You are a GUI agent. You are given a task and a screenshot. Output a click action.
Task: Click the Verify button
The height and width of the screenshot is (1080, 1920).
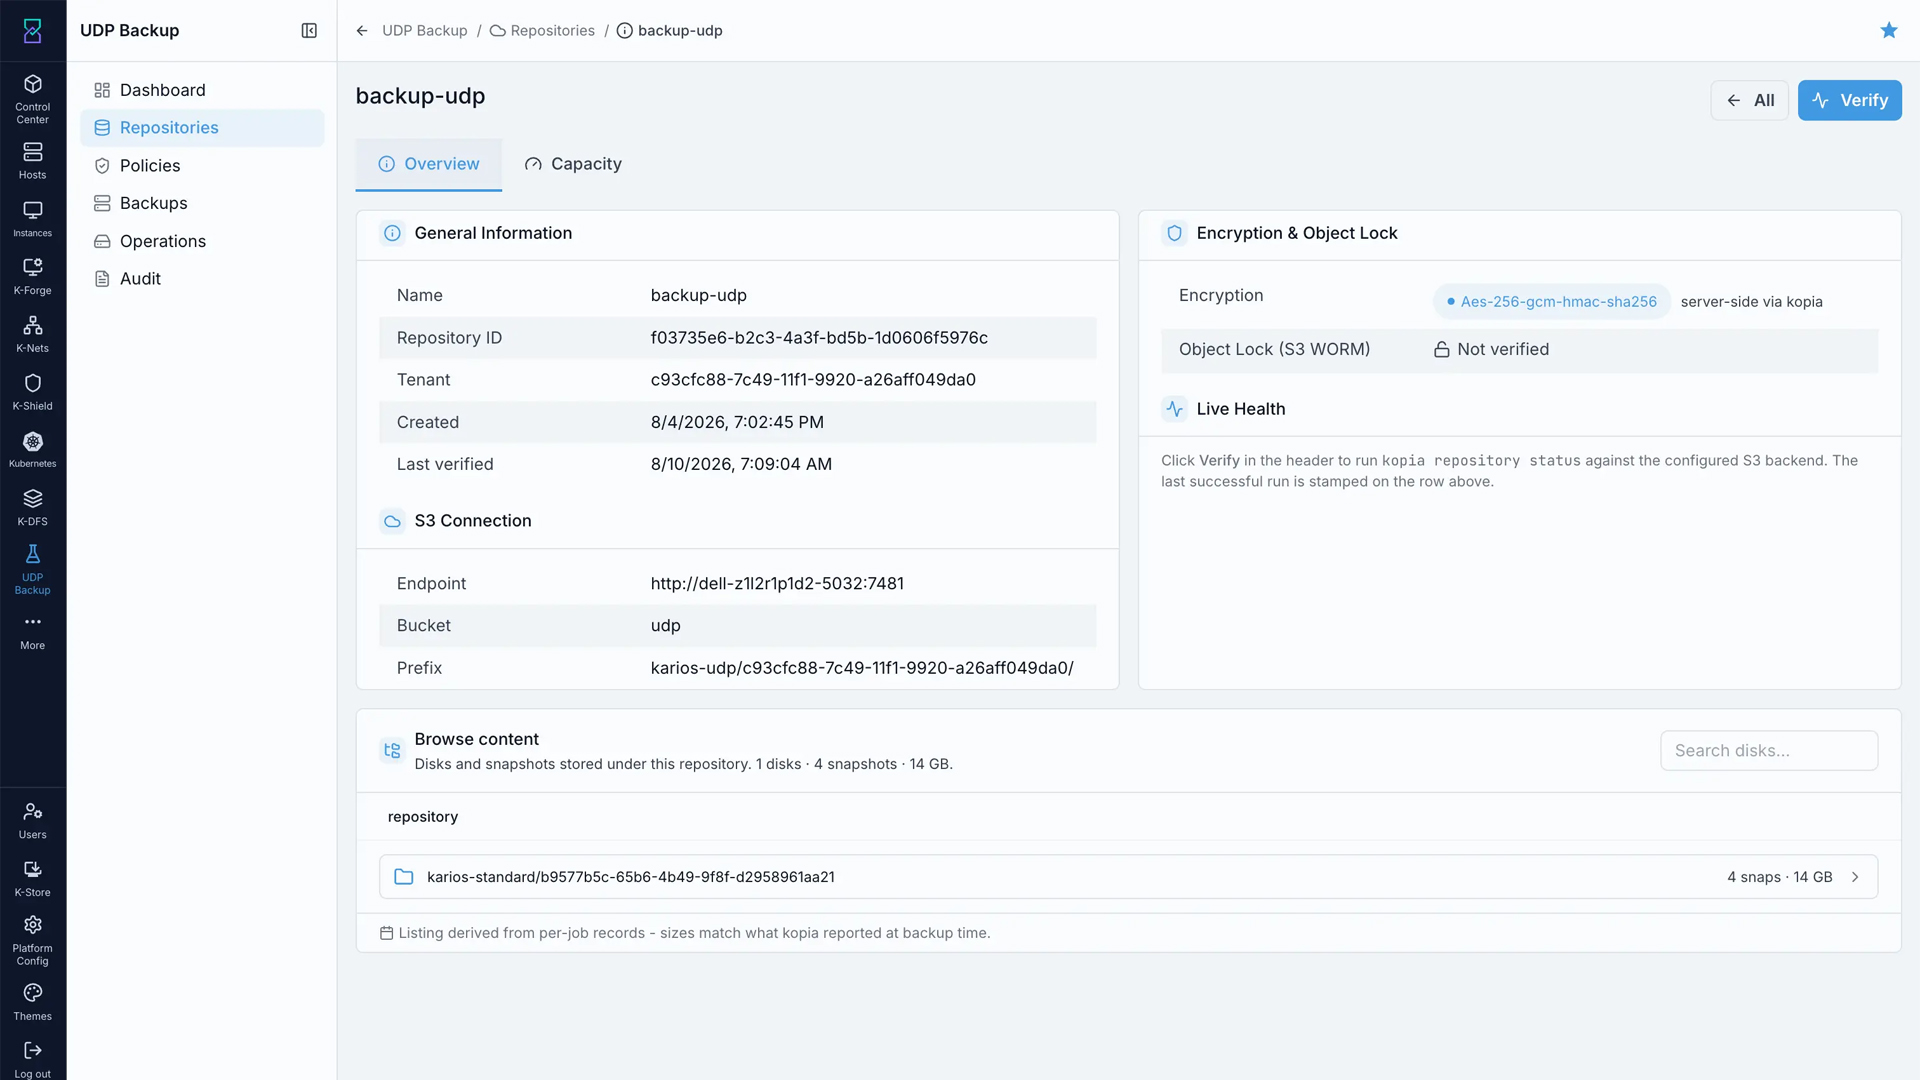pos(1849,100)
